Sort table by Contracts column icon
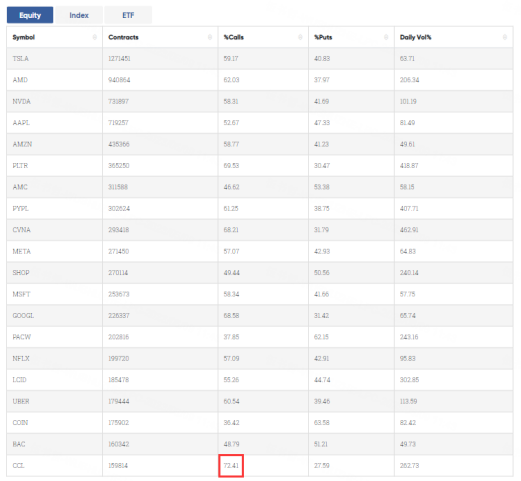 pos(210,37)
